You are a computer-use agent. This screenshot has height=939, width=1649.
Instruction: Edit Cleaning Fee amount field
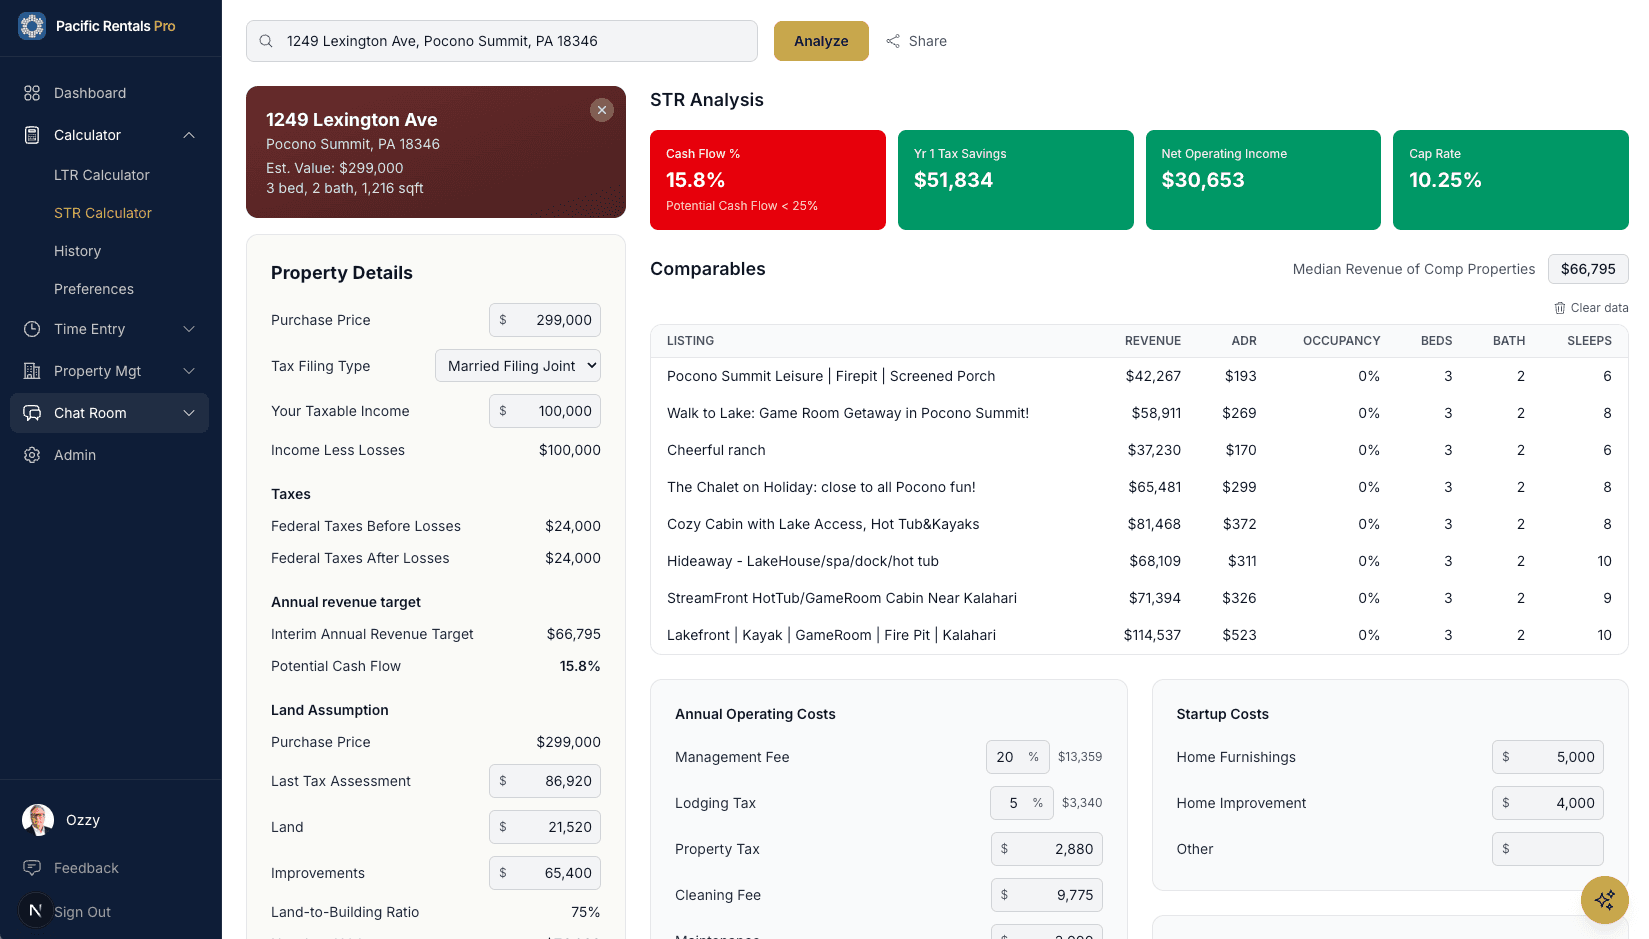pos(1047,895)
